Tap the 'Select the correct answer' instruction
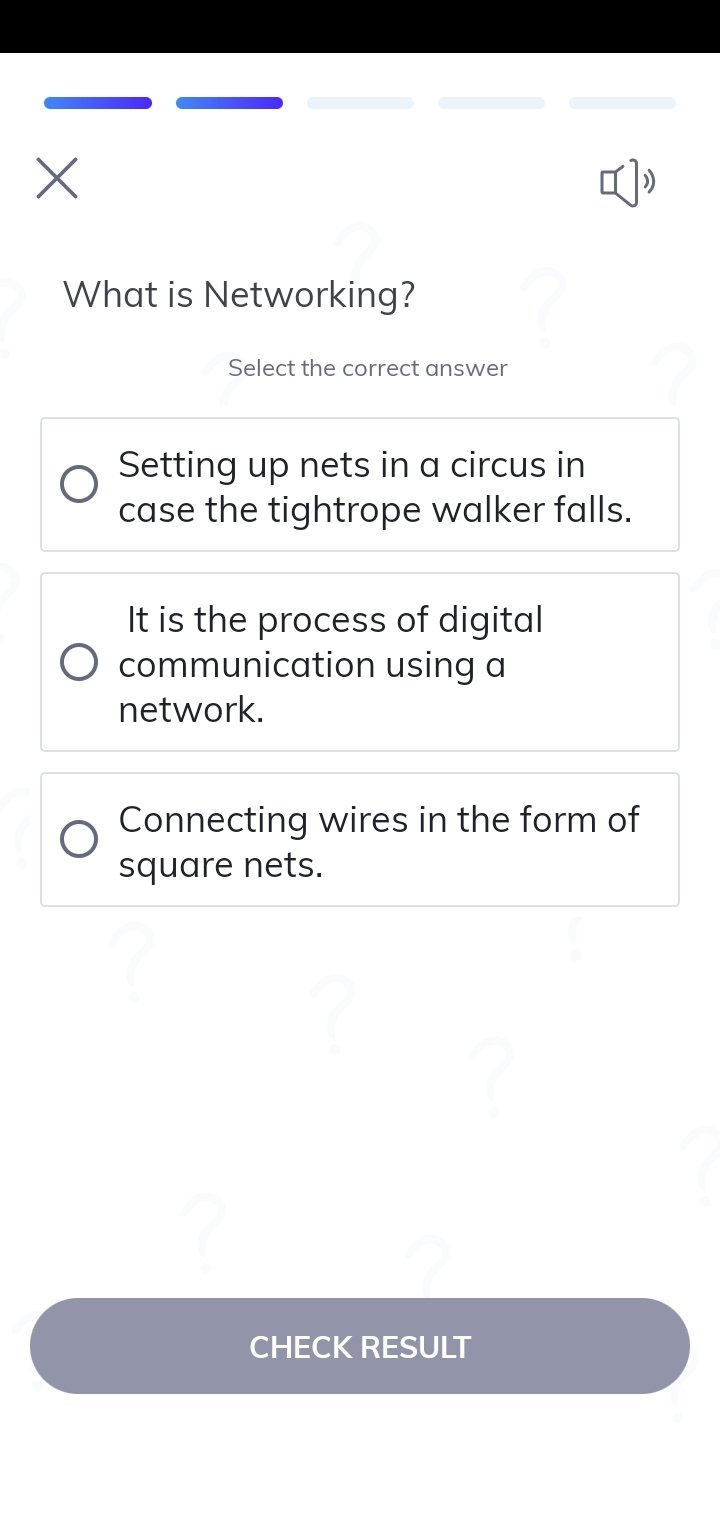Screen dimensions: 720x1520 coord(368,368)
